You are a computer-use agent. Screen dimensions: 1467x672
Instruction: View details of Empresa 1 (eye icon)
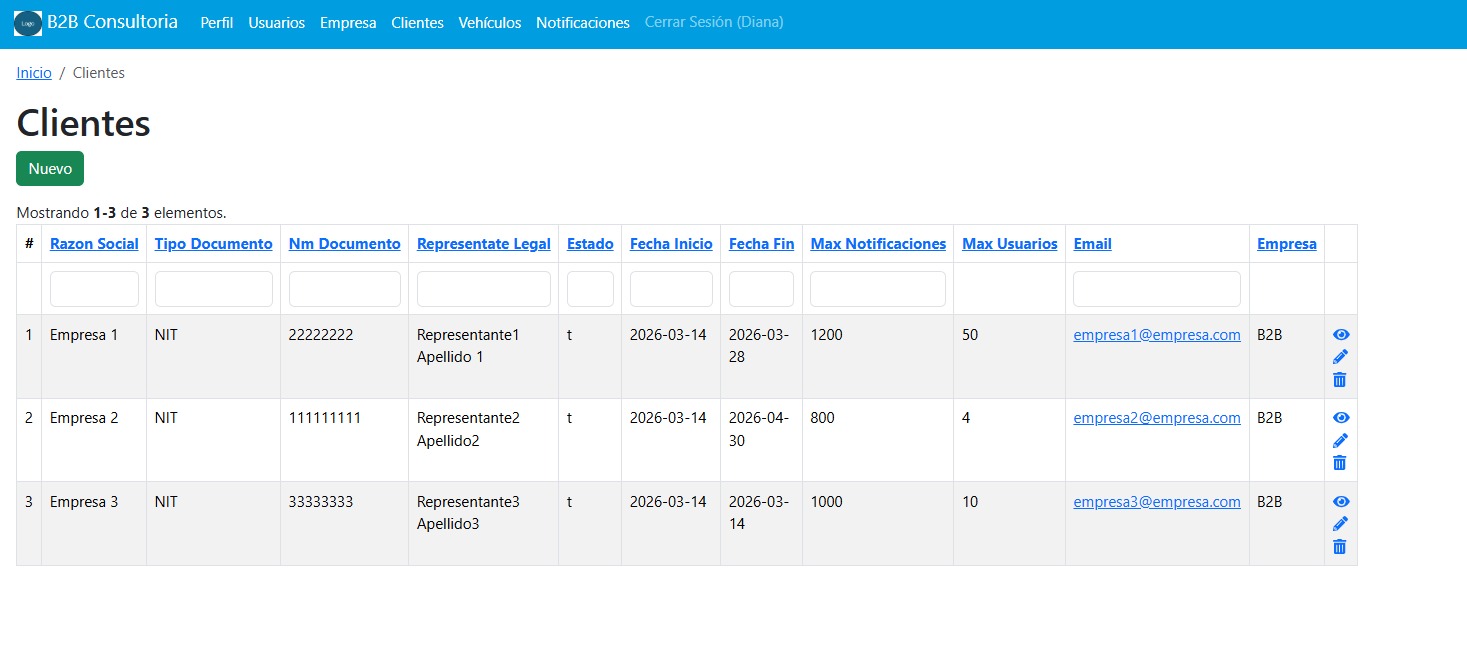pos(1341,335)
